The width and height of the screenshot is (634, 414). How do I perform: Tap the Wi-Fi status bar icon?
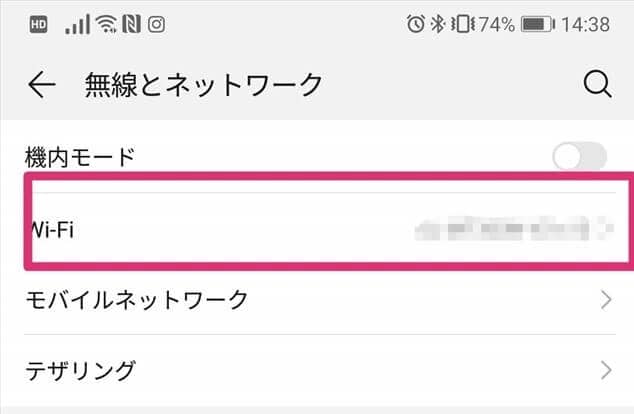point(105,24)
